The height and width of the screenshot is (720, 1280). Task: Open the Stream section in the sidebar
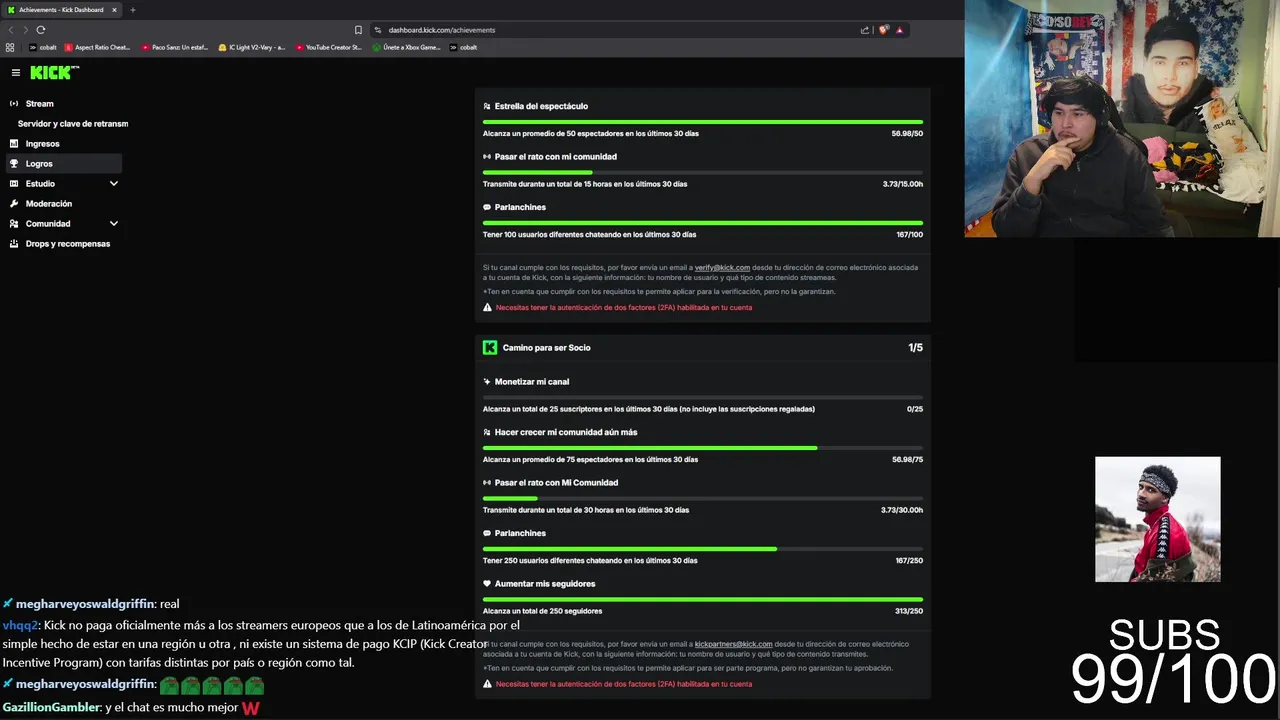40,104
